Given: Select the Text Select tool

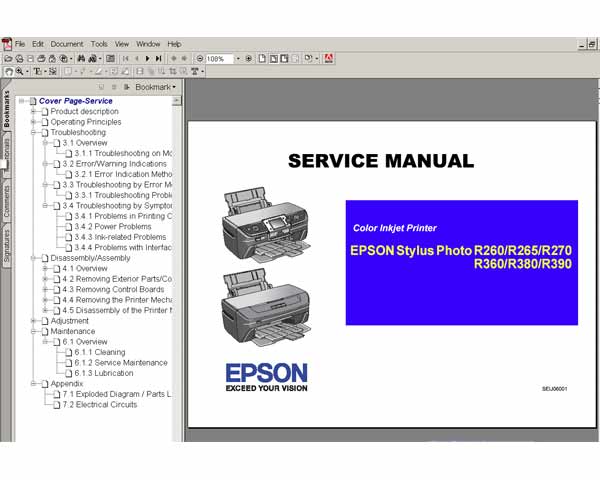Looking at the screenshot, I should click(x=38, y=71).
